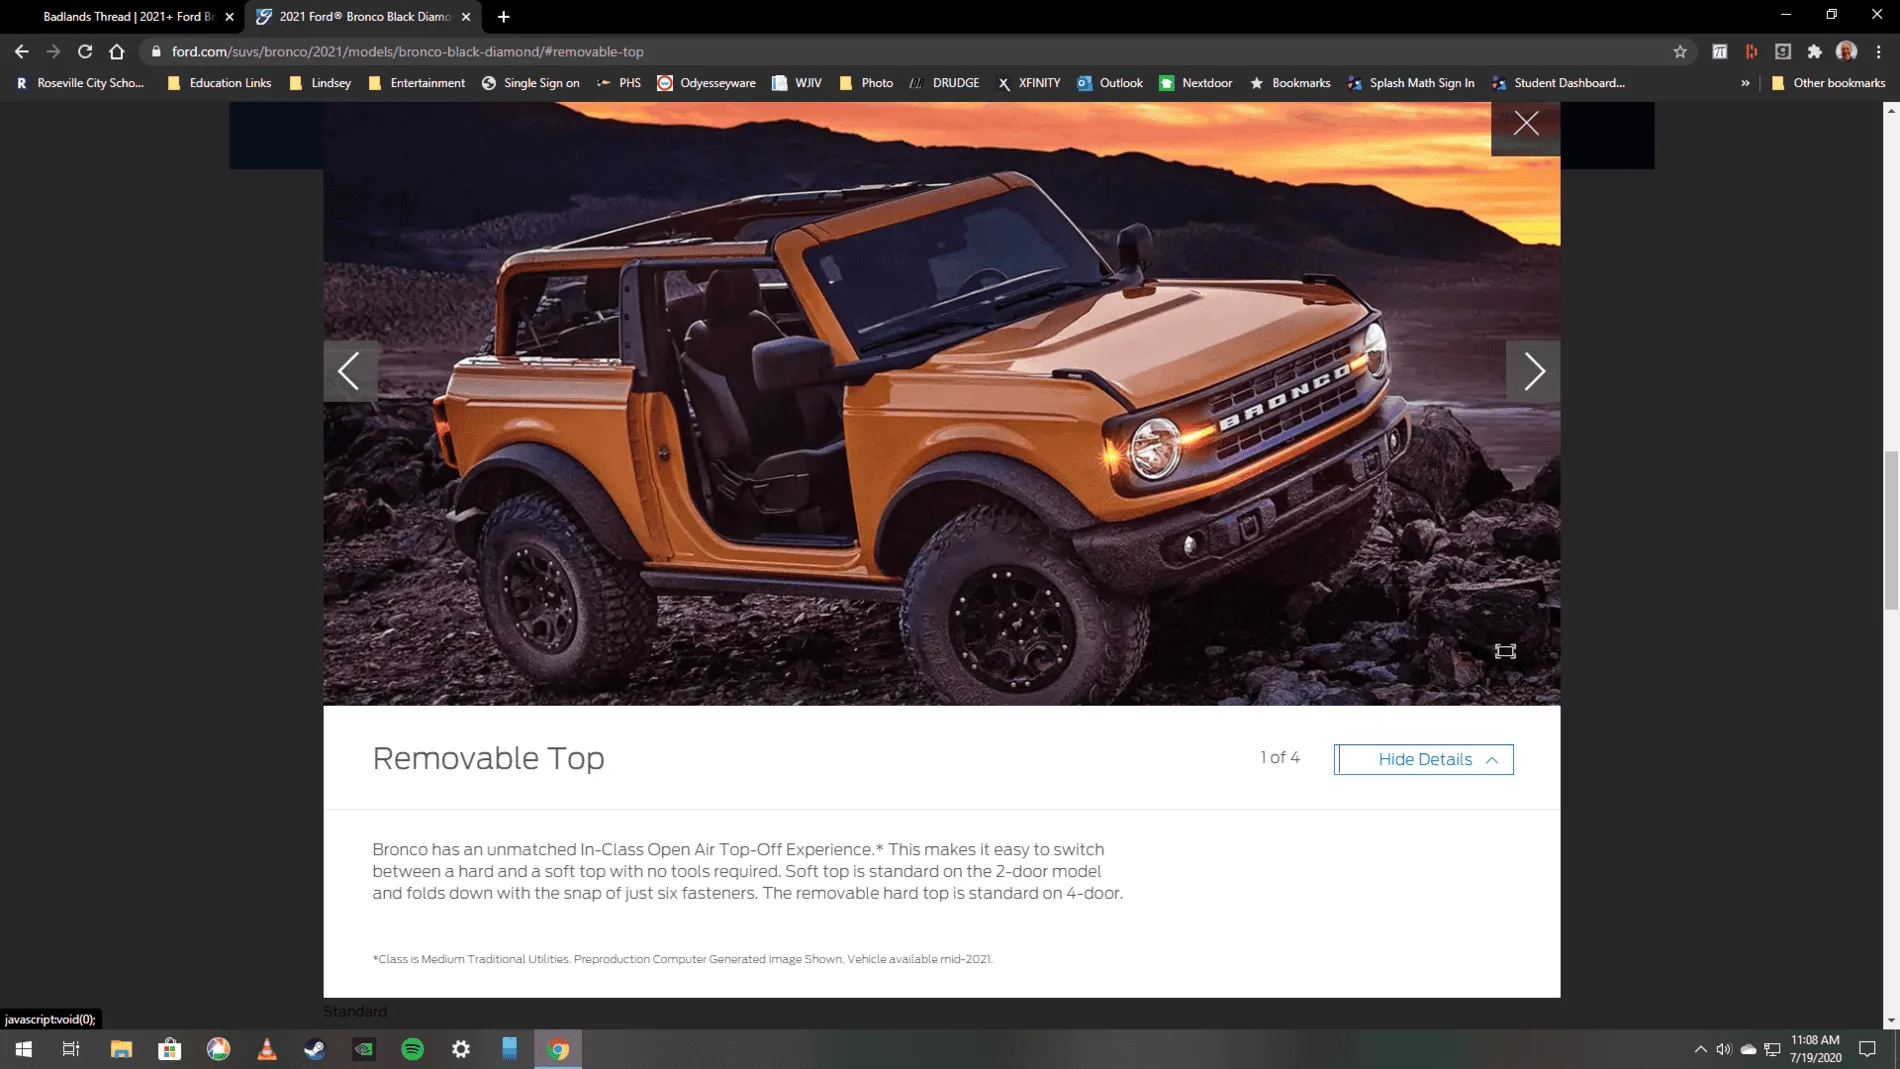1900x1069 pixels.
Task: Open Settings gear on taskbar
Action: 461,1049
